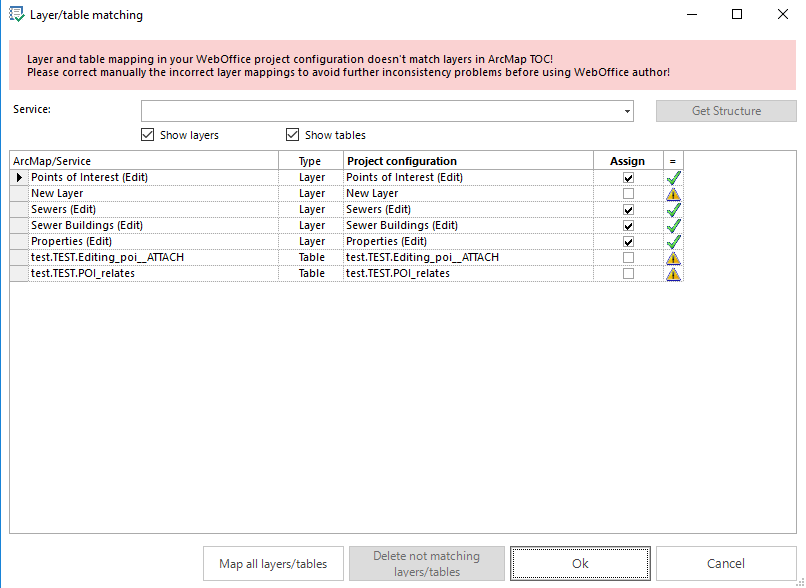This screenshot has height=588, width=806.
Task: Click the green check icon for Sewers (Edit)
Action: [673, 209]
